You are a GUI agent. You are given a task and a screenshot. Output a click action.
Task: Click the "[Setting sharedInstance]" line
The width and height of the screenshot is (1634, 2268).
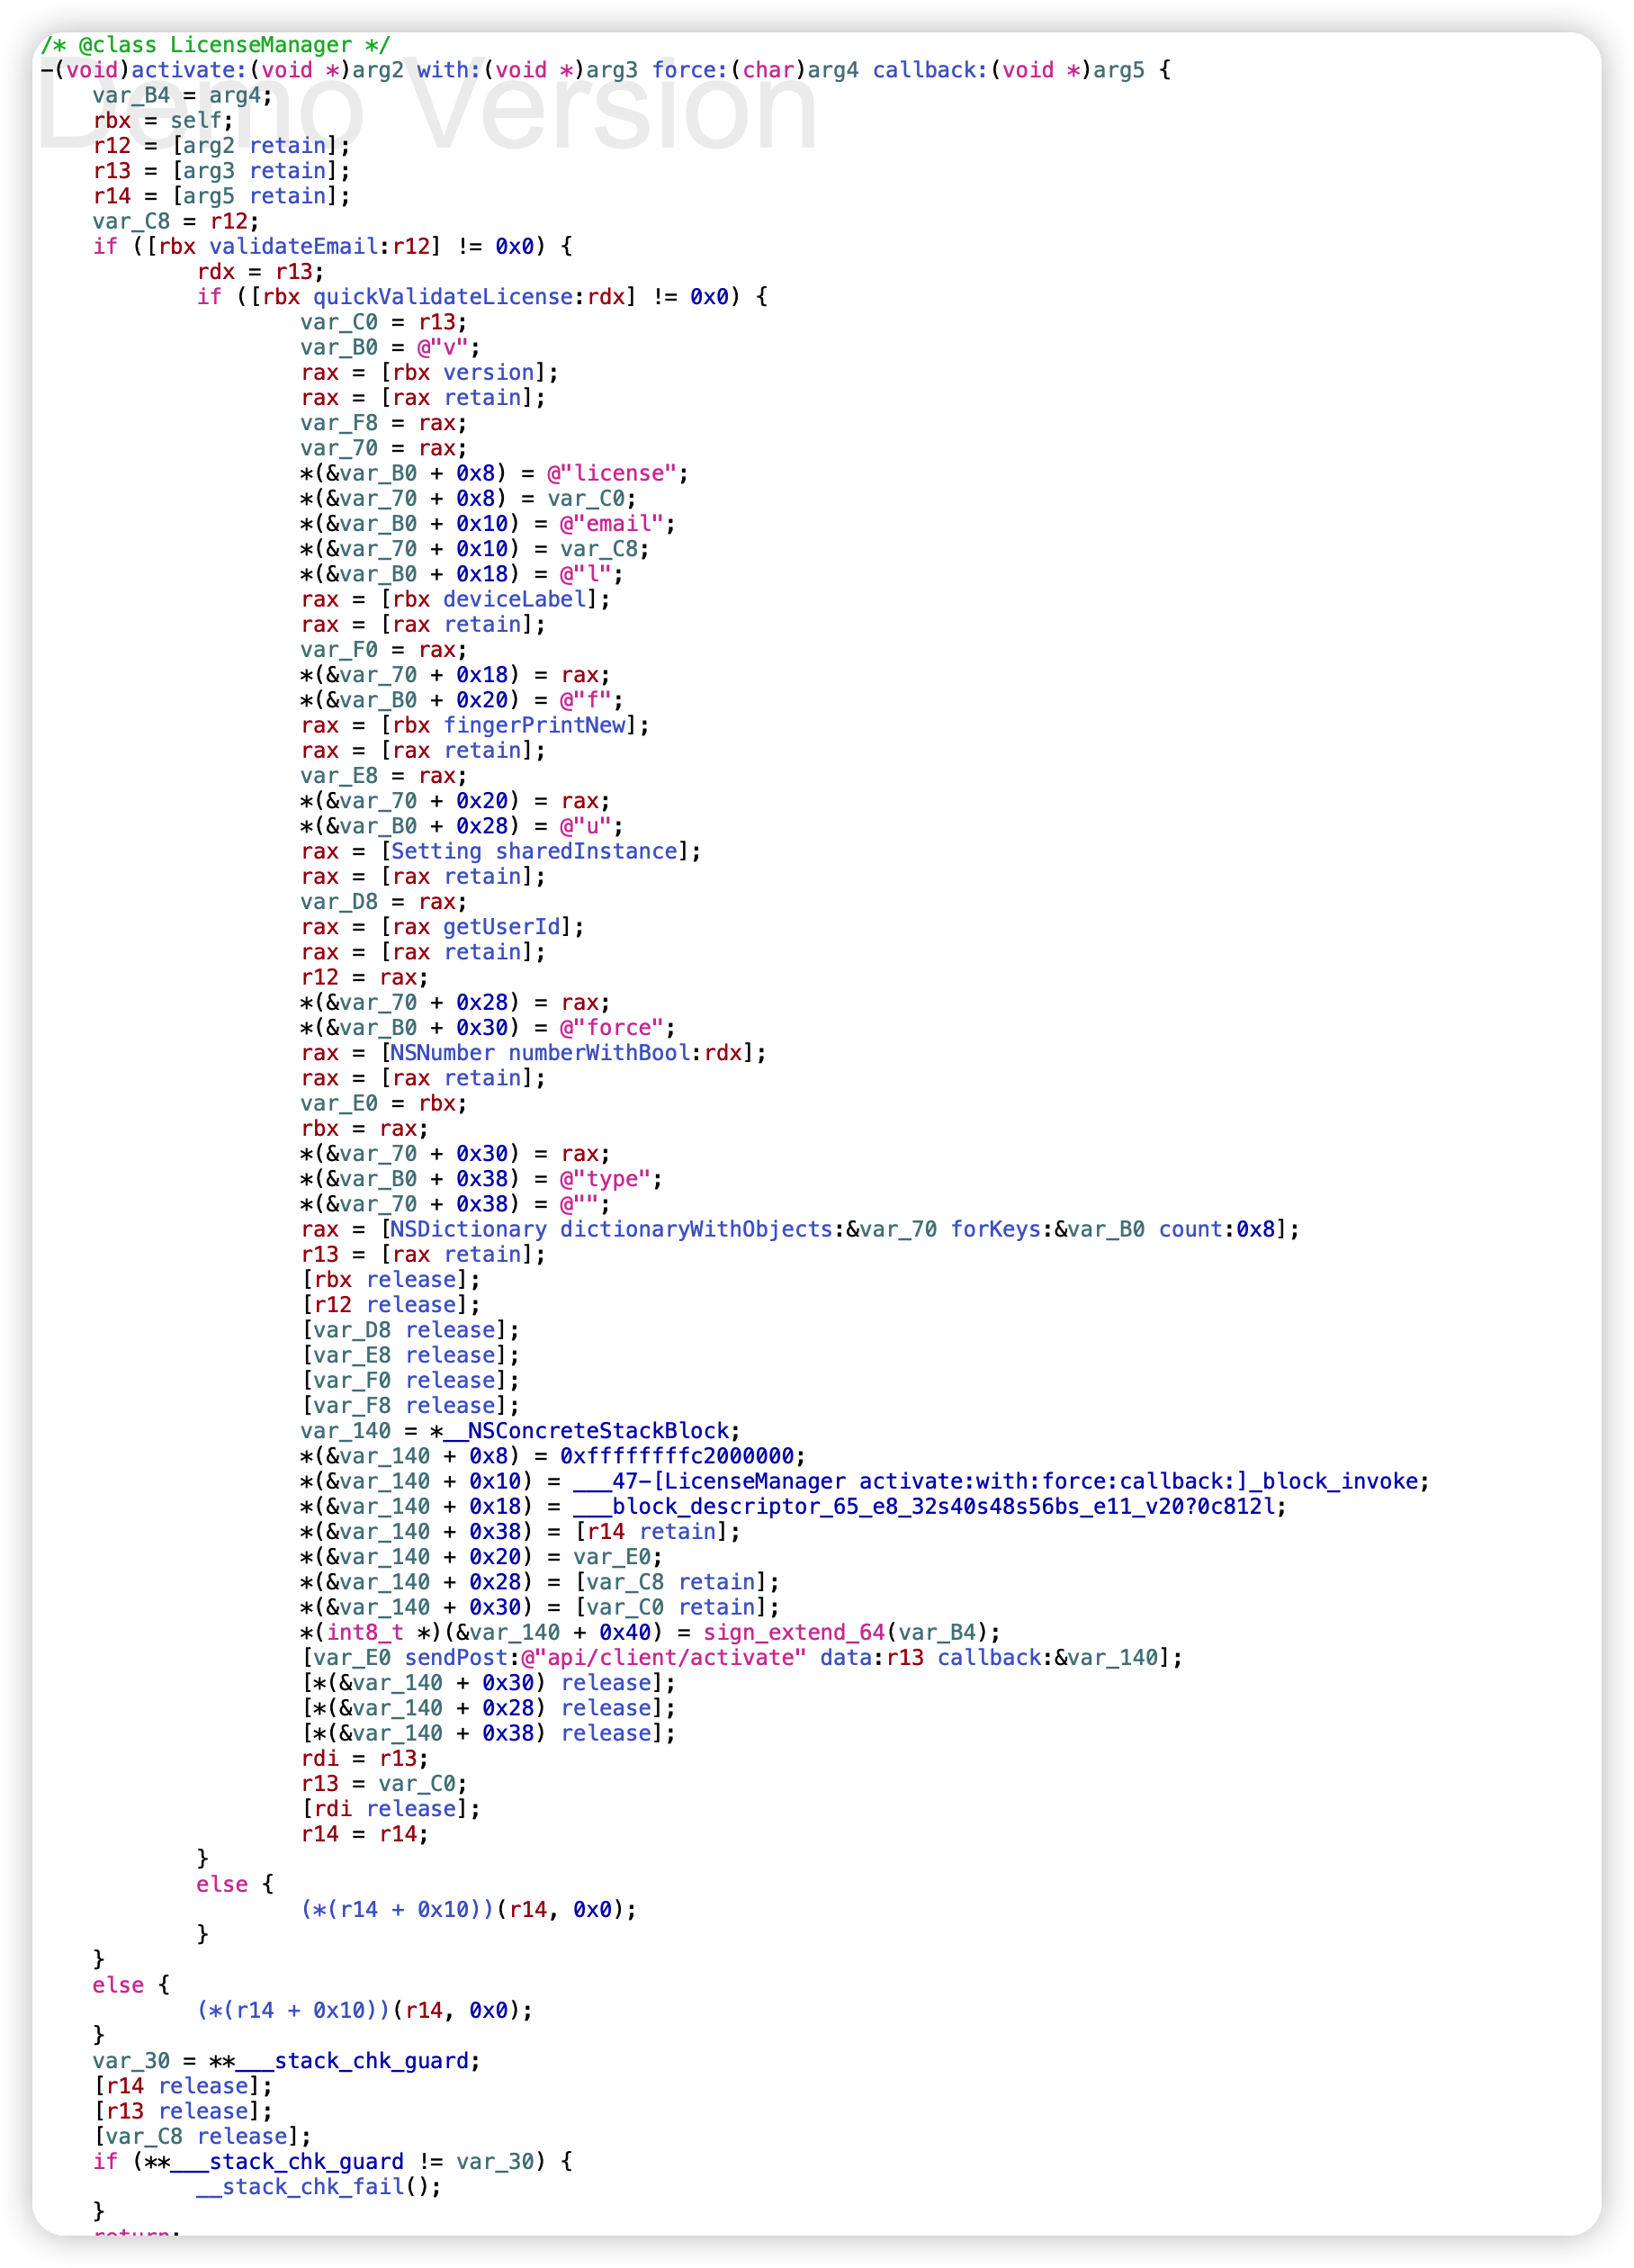tap(501, 851)
